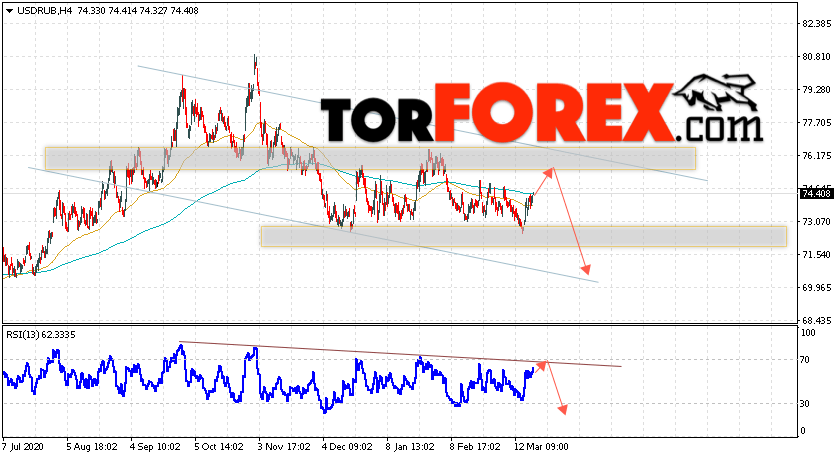Select the 76.175 price axis label
Viewport: 838px width, 458px height.
click(x=817, y=156)
